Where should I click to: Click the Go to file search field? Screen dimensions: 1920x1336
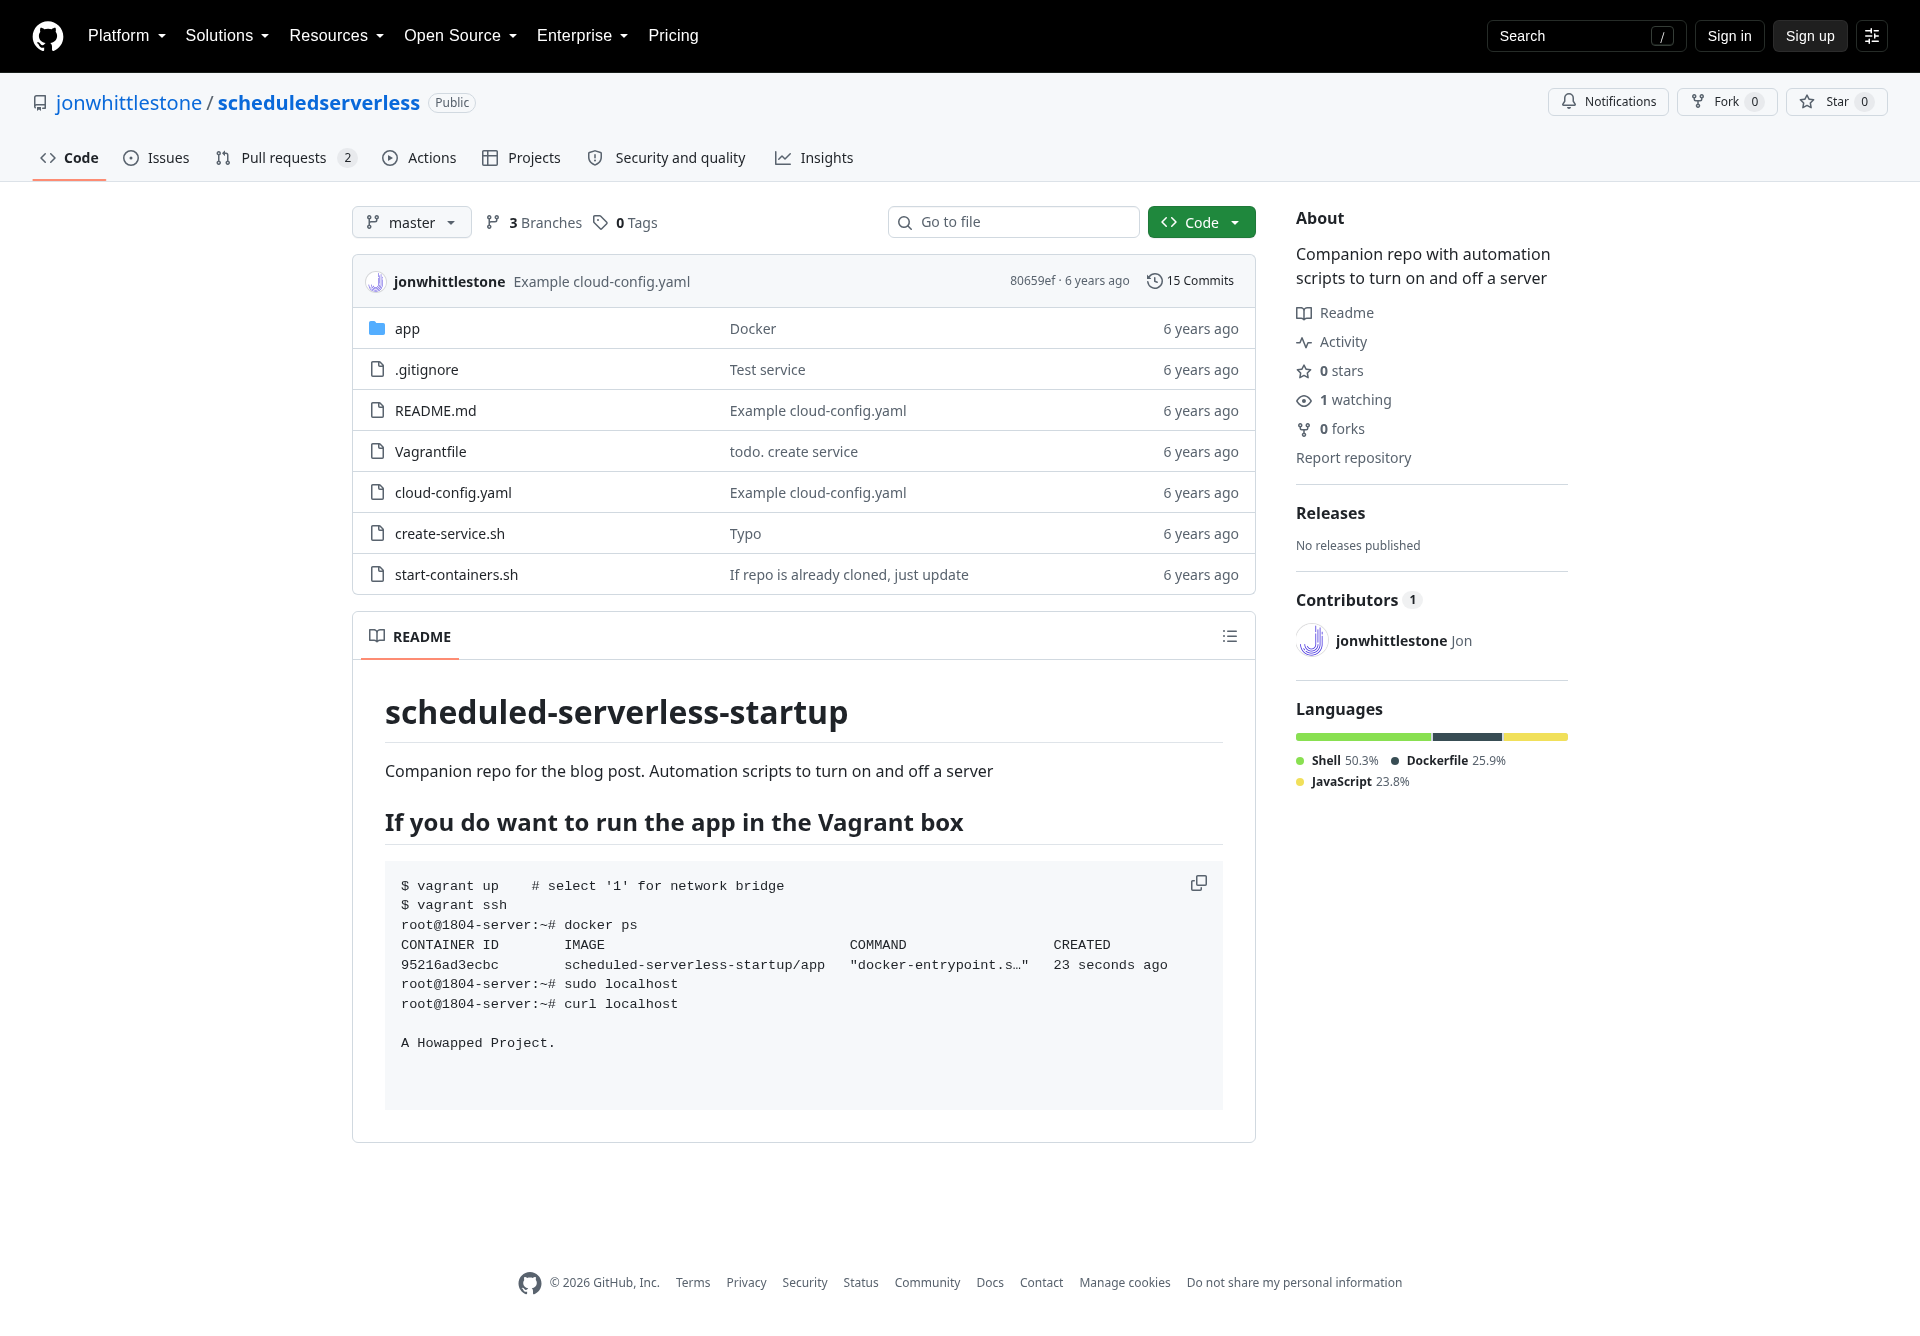1013,222
